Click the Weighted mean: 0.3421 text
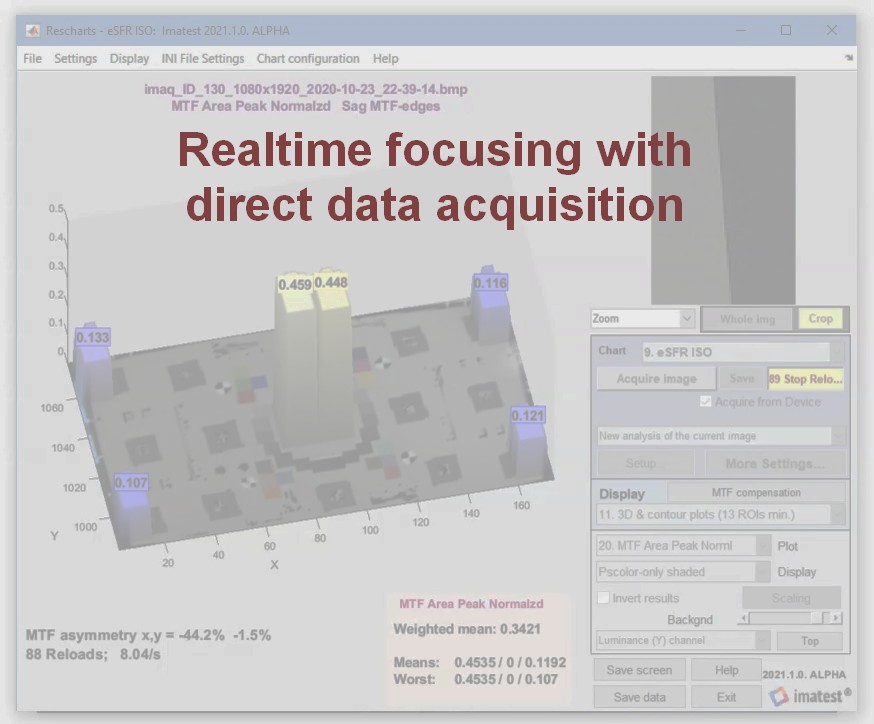This screenshot has width=874, height=724. [467, 629]
